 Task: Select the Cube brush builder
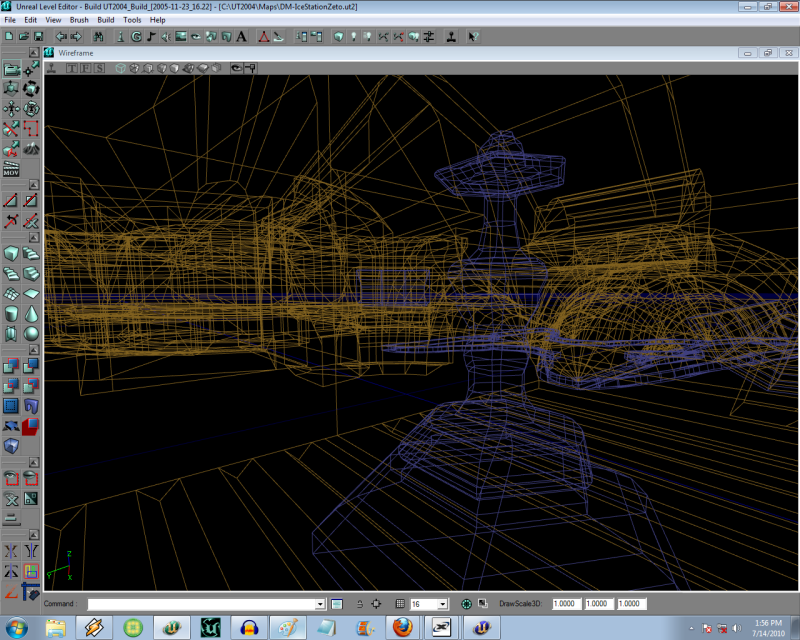pyautogui.click(x=11, y=253)
